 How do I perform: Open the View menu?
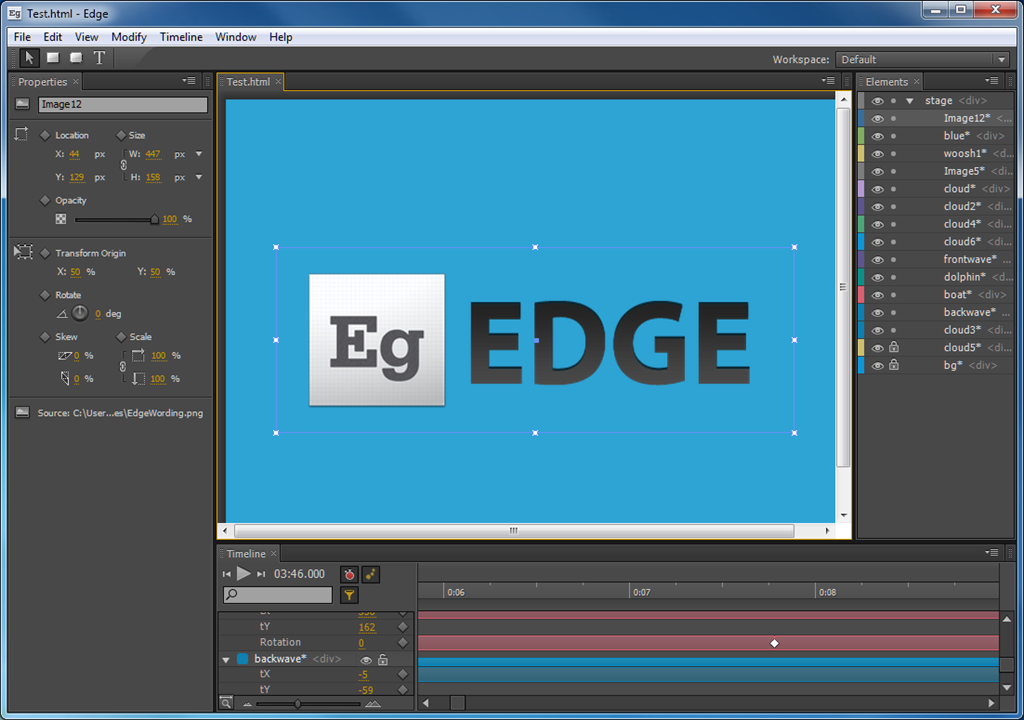click(x=86, y=37)
